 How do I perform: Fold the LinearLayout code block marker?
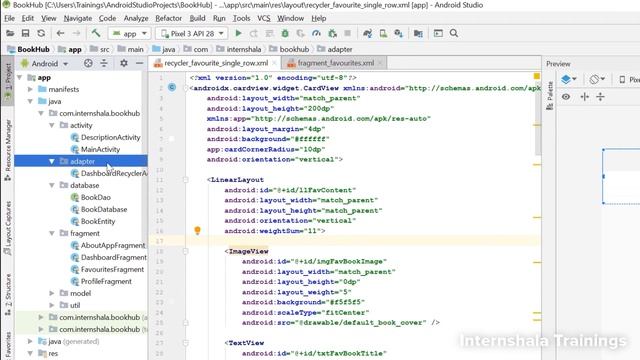[x=185, y=180]
